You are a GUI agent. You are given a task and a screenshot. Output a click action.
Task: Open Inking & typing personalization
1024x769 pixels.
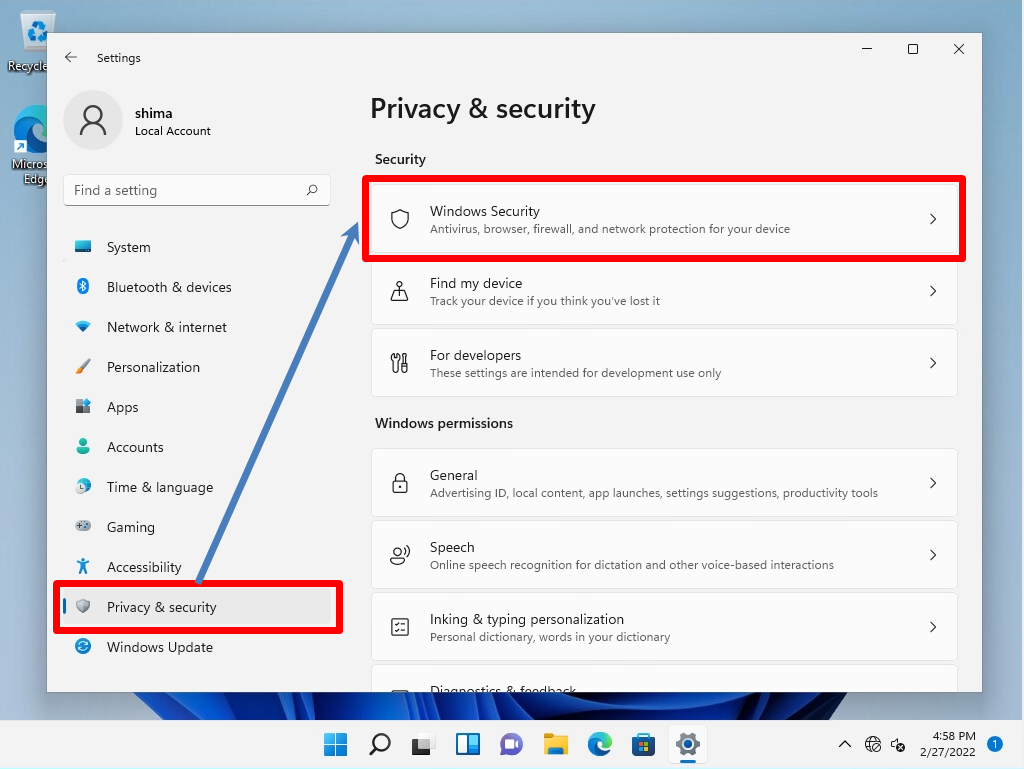click(664, 627)
